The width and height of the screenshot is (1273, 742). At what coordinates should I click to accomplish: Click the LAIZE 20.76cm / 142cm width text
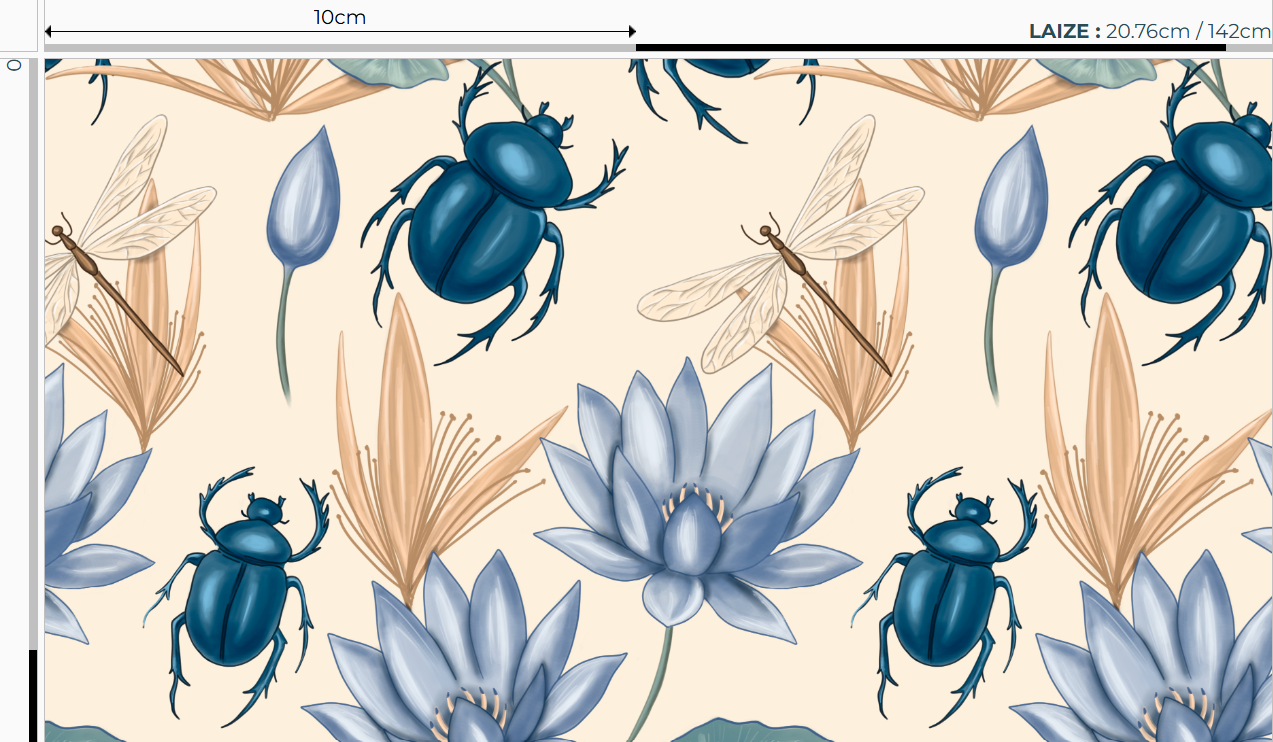pos(1149,31)
